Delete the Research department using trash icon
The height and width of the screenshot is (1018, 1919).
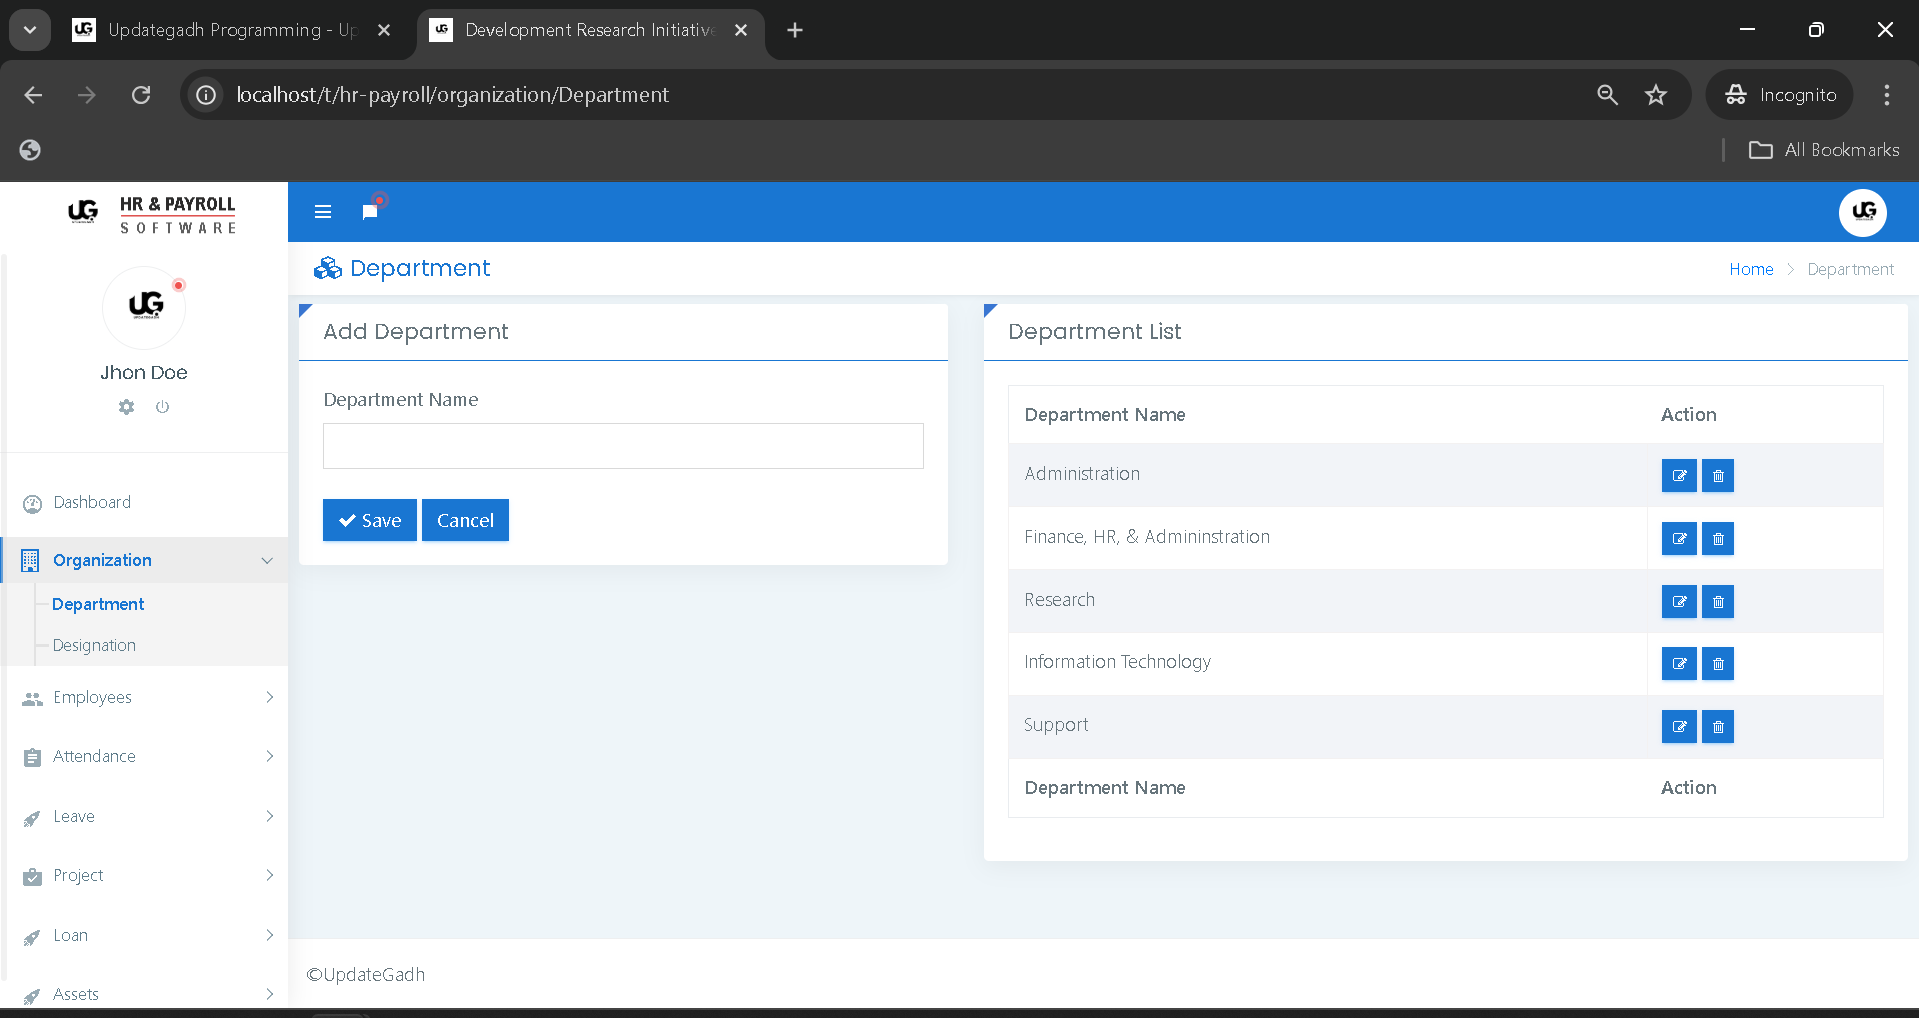click(1717, 602)
